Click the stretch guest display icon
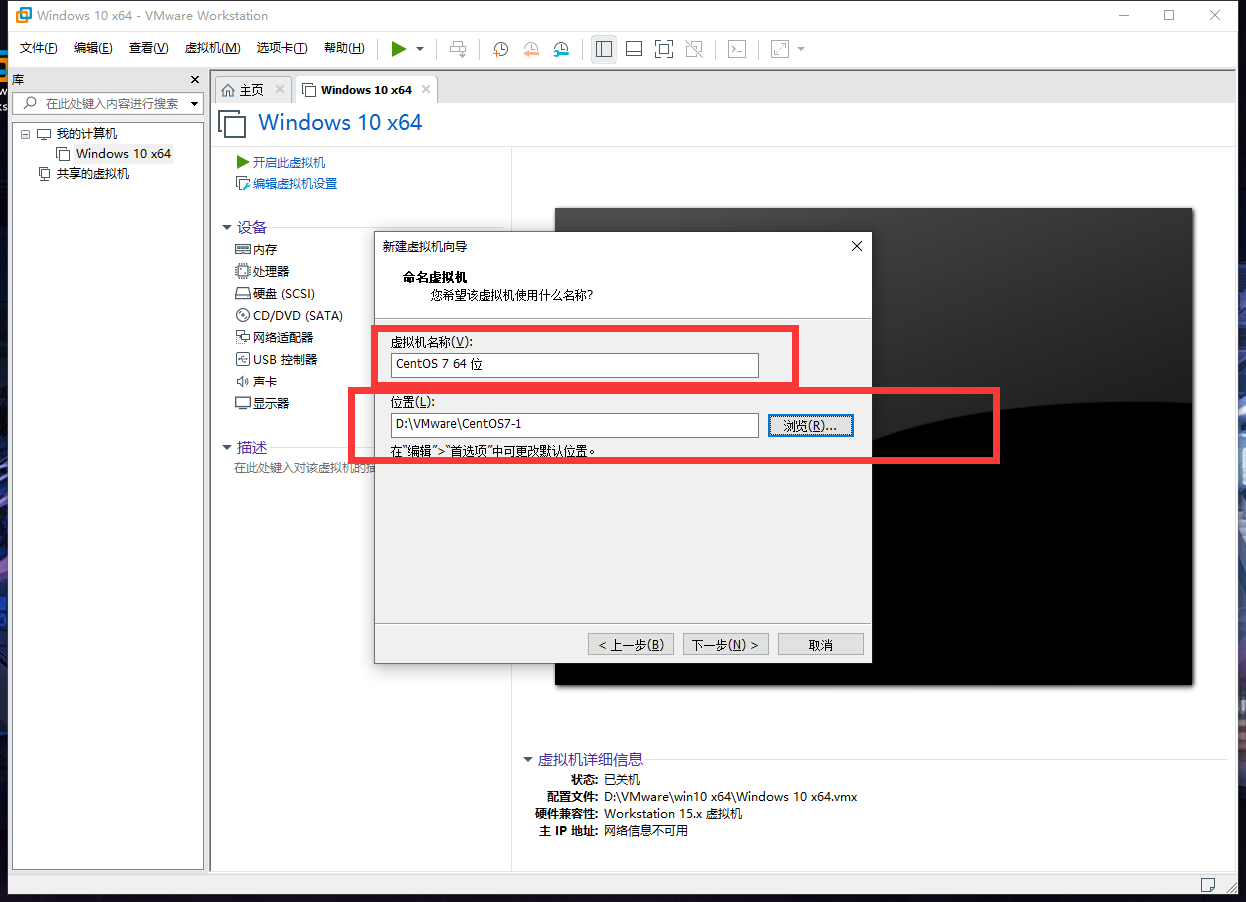1246x902 pixels. click(779, 48)
